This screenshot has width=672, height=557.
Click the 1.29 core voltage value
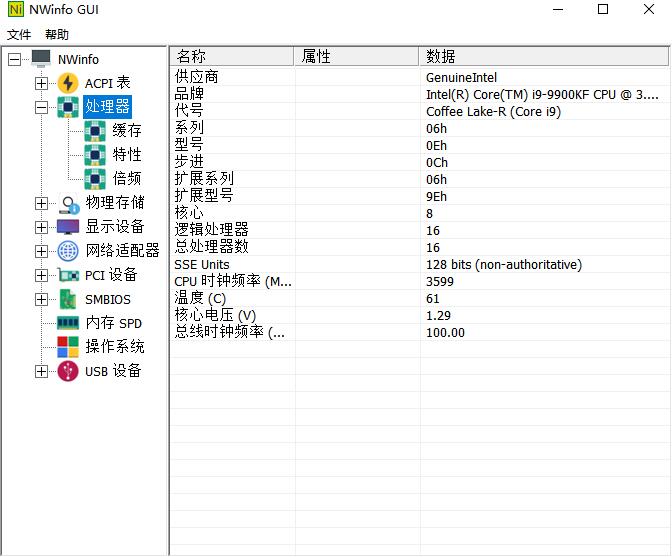[x=438, y=316]
